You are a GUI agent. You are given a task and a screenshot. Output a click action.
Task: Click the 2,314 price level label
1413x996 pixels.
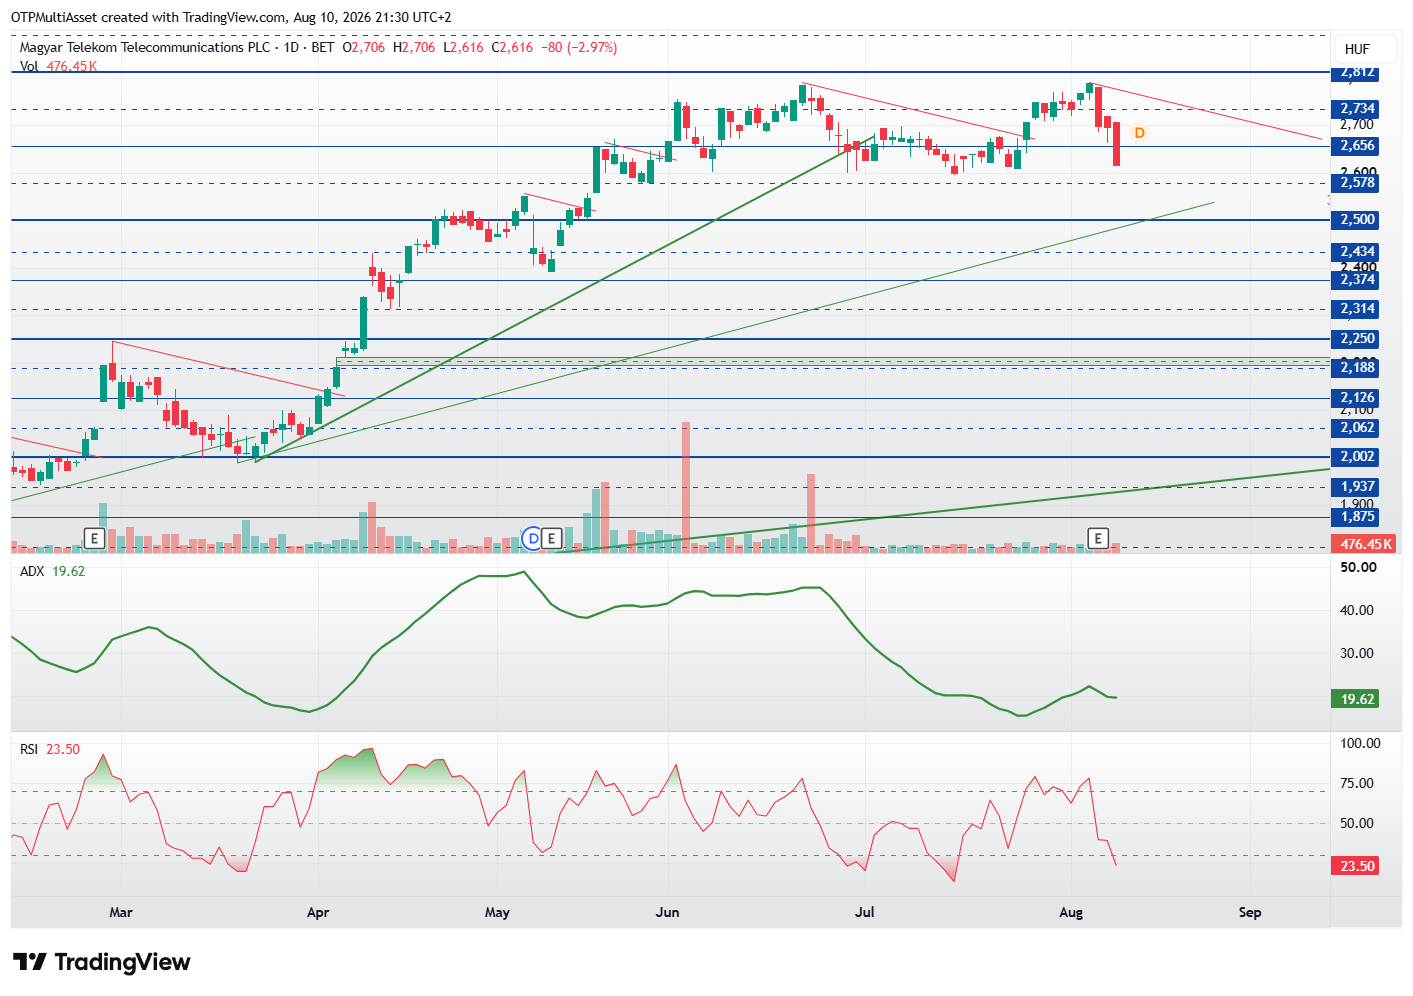coord(1357,309)
